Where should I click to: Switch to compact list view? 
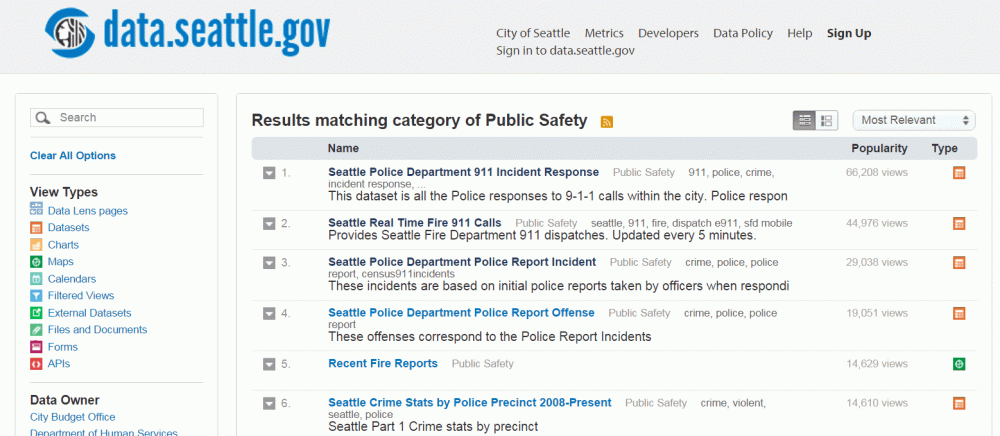[x=804, y=120]
